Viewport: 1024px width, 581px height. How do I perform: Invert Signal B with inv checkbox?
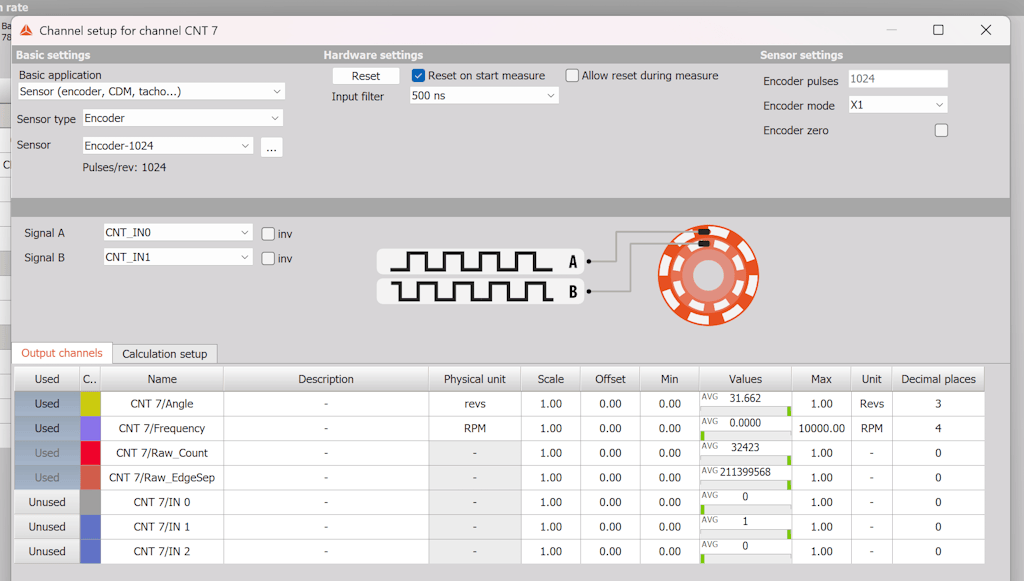(268, 259)
